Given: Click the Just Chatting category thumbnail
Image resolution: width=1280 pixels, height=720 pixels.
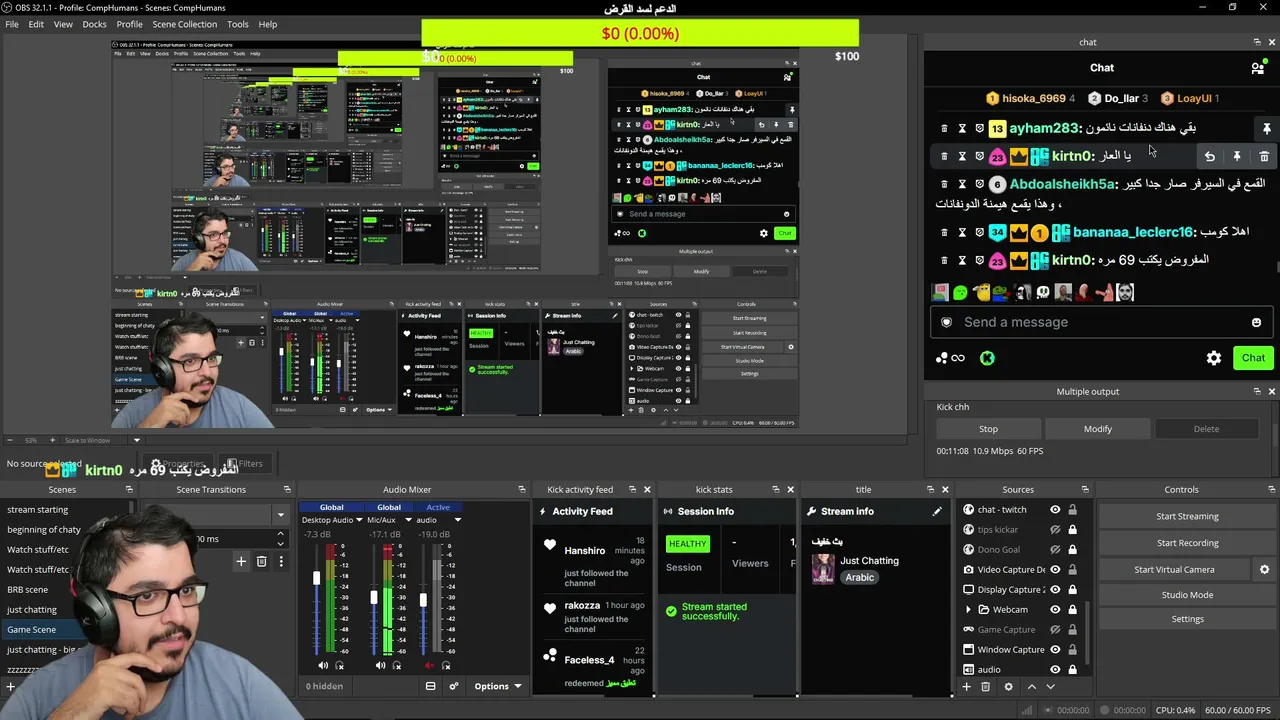Looking at the screenshot, I should click(x=823, y=569).
